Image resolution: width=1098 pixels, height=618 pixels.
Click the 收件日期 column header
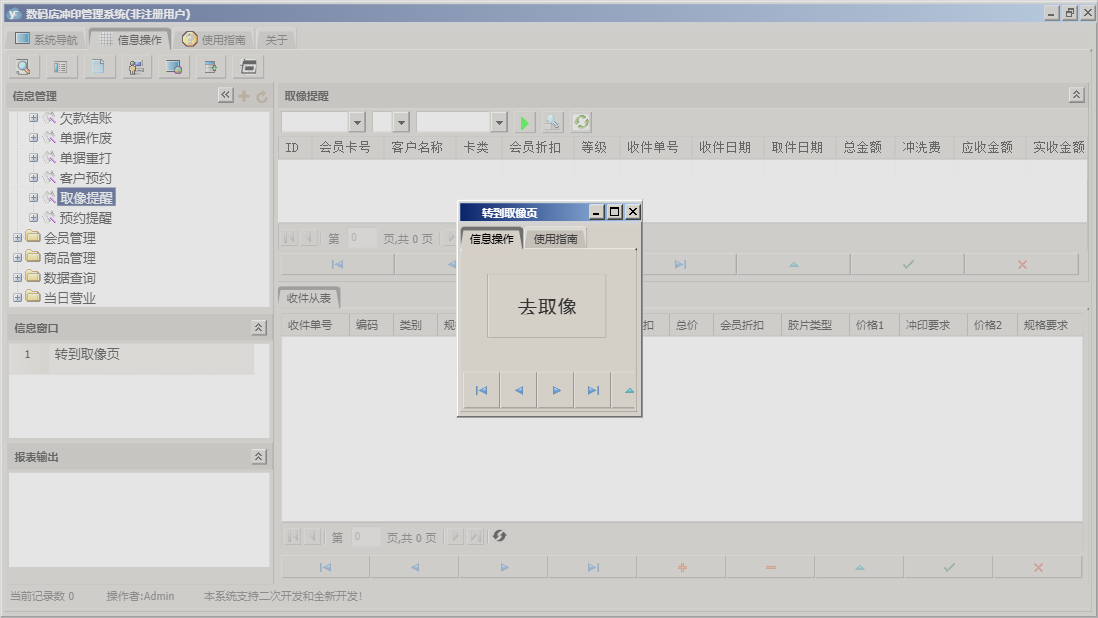(725, 147)
